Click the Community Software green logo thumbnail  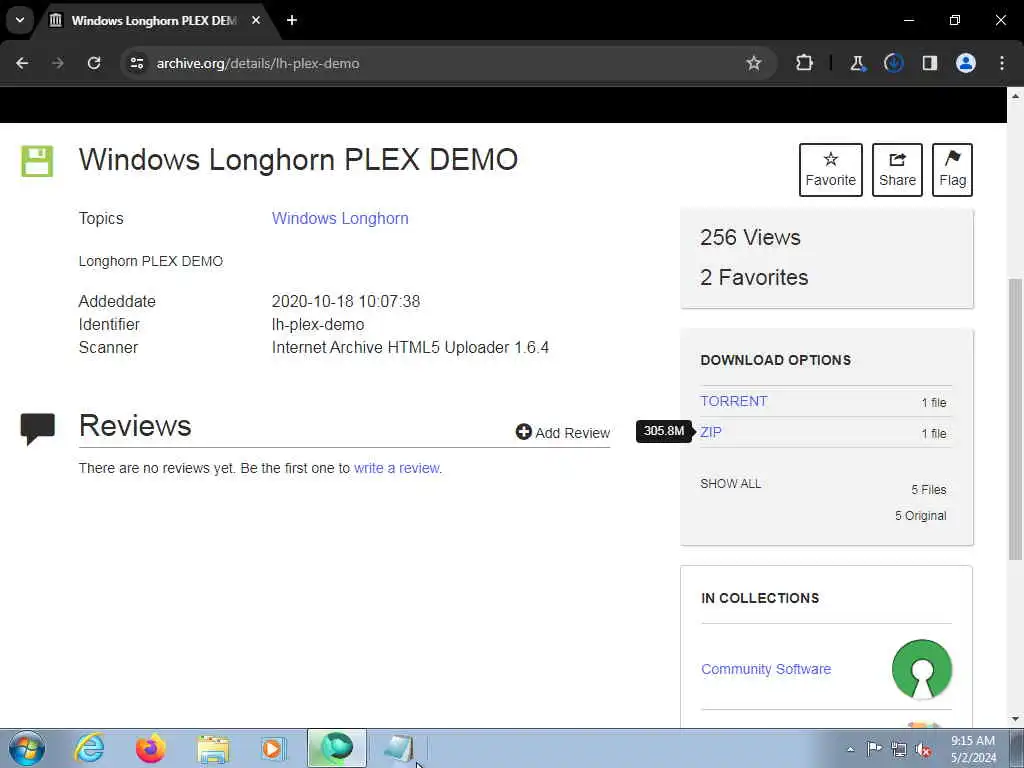click(x=921, y=669)
